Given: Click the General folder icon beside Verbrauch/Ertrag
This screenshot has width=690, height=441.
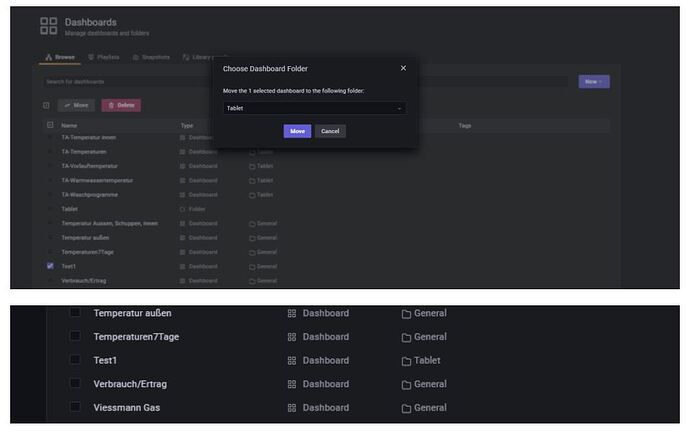Looking at the screenshot, I should [406, 384].
